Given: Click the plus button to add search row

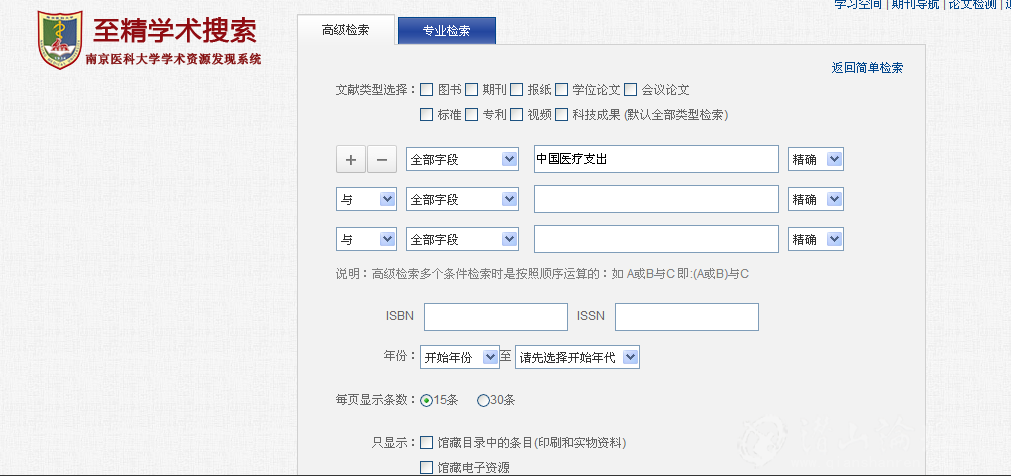Looking at the screenshot, I should click(x=350, y=159).
